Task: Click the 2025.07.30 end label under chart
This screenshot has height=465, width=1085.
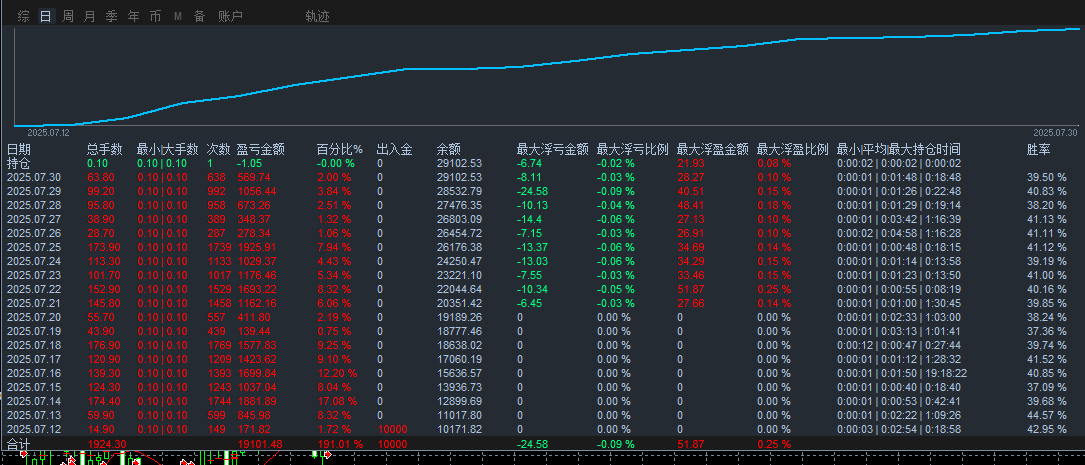Action: pos(1055,132)
